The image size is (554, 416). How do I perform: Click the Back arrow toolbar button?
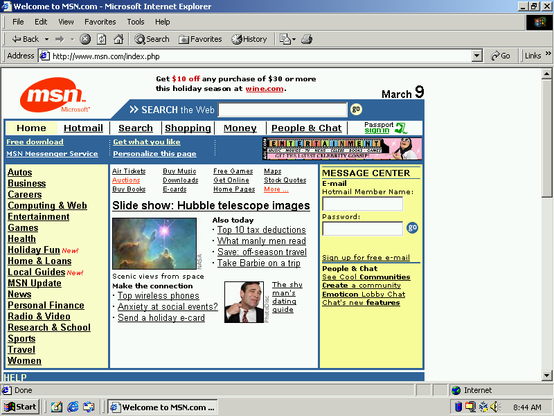click(x=25, y=39)
